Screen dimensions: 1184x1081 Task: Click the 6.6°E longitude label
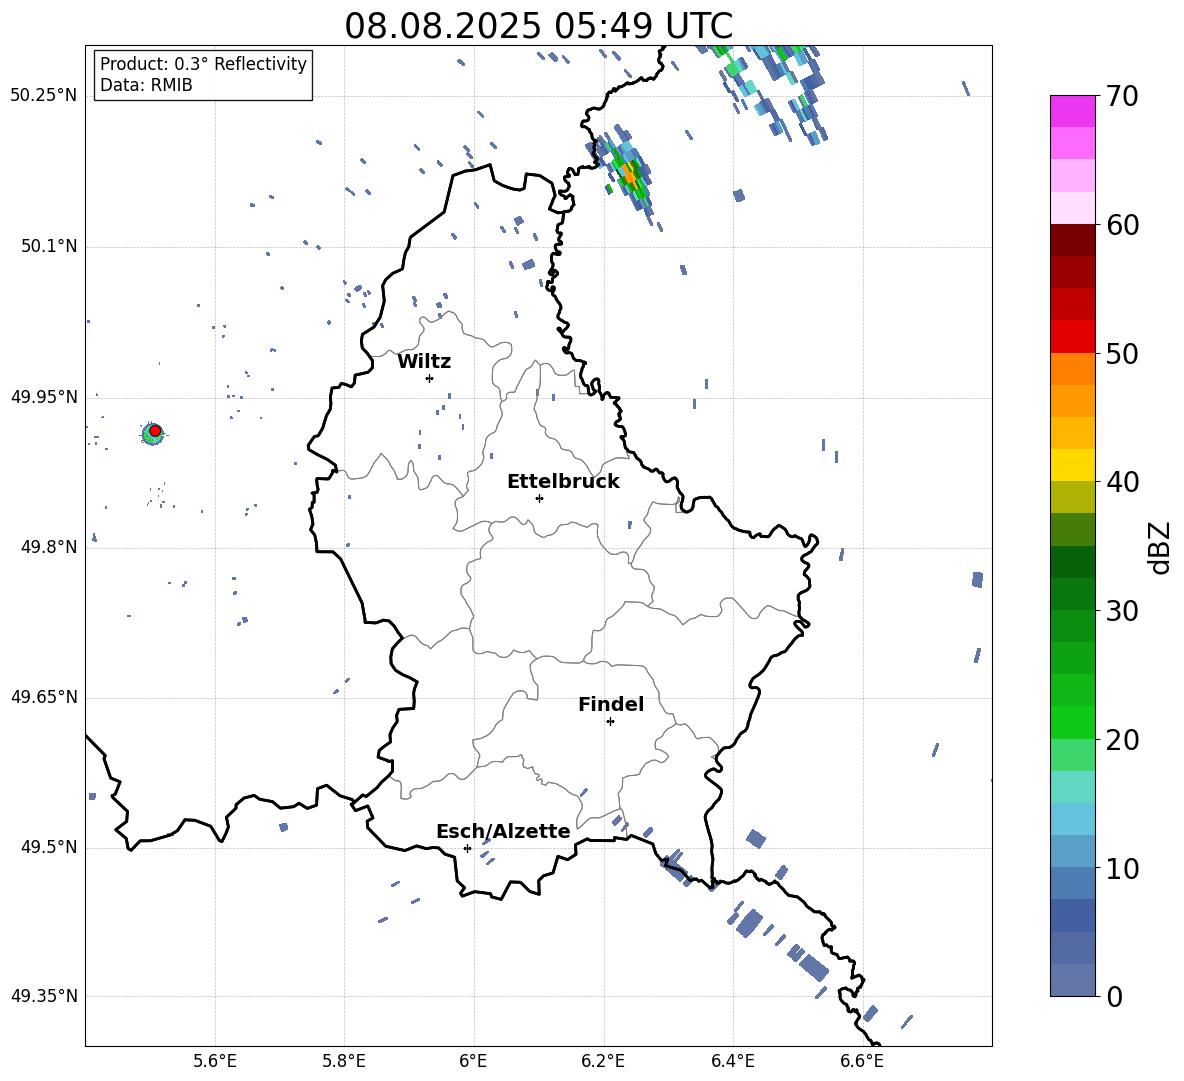tap(862, 1061)
